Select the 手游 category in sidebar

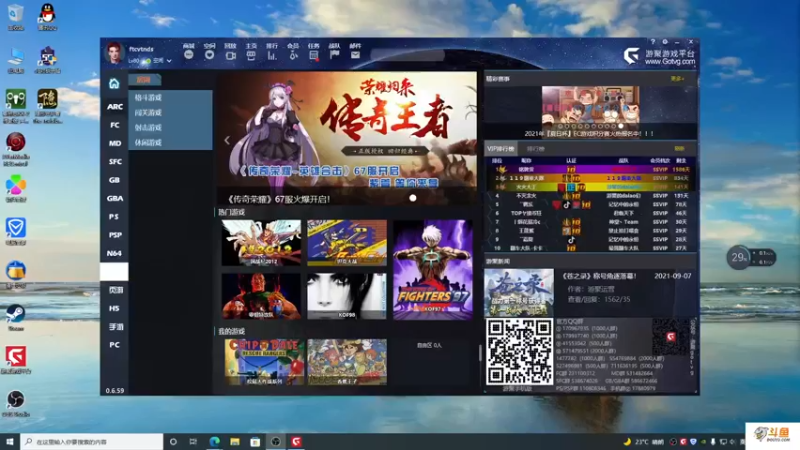(x=116, y=327)
